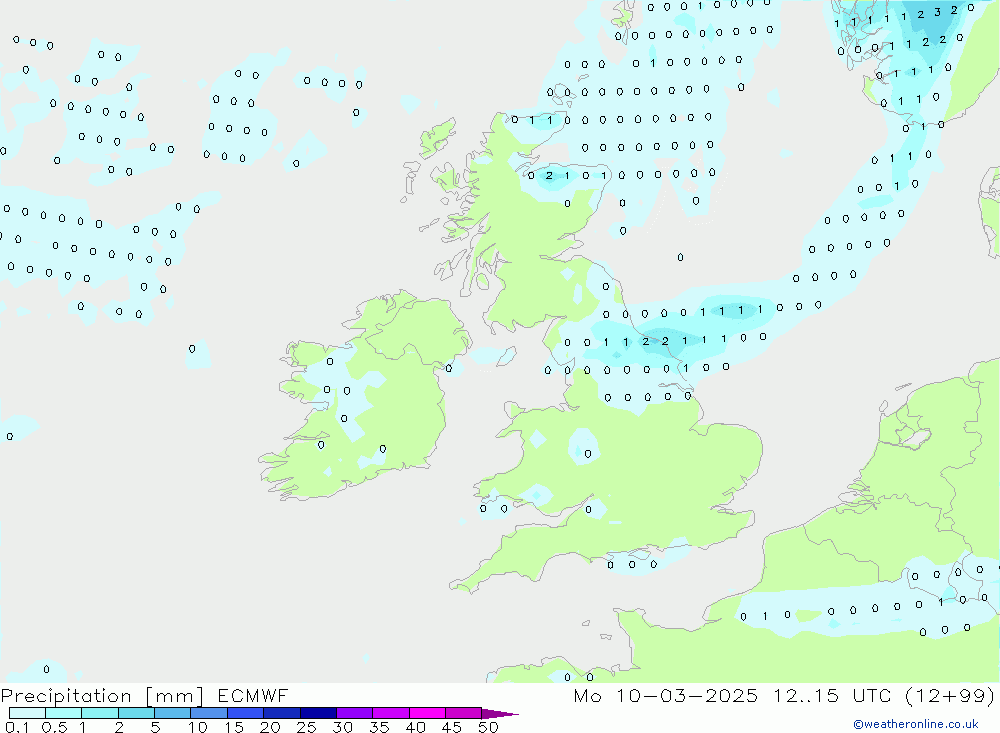Viewport: 1000px width, 733px height.
Task: Click the 0.5–1 mm legend color box
Action: coord(63,713)
